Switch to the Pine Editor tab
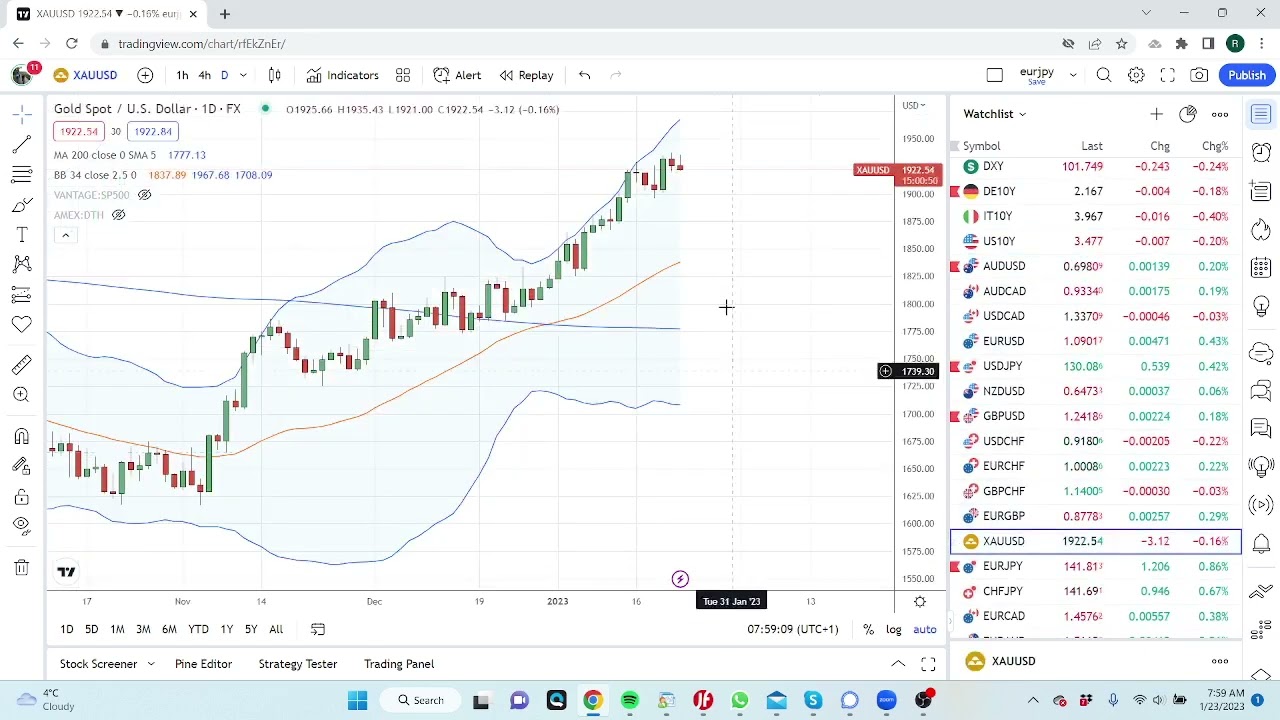The image size is (1280, 720). click(203, 664)
